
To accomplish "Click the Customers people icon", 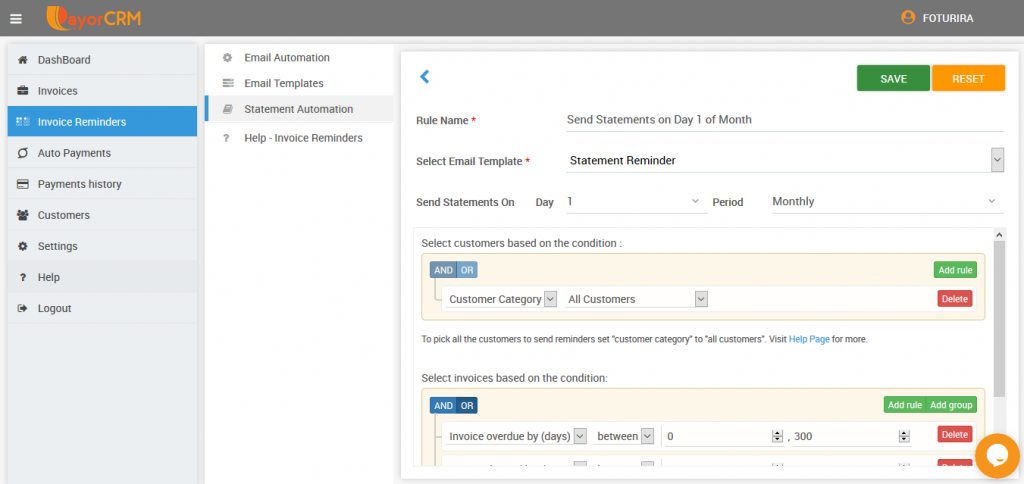I will (23, 215).
